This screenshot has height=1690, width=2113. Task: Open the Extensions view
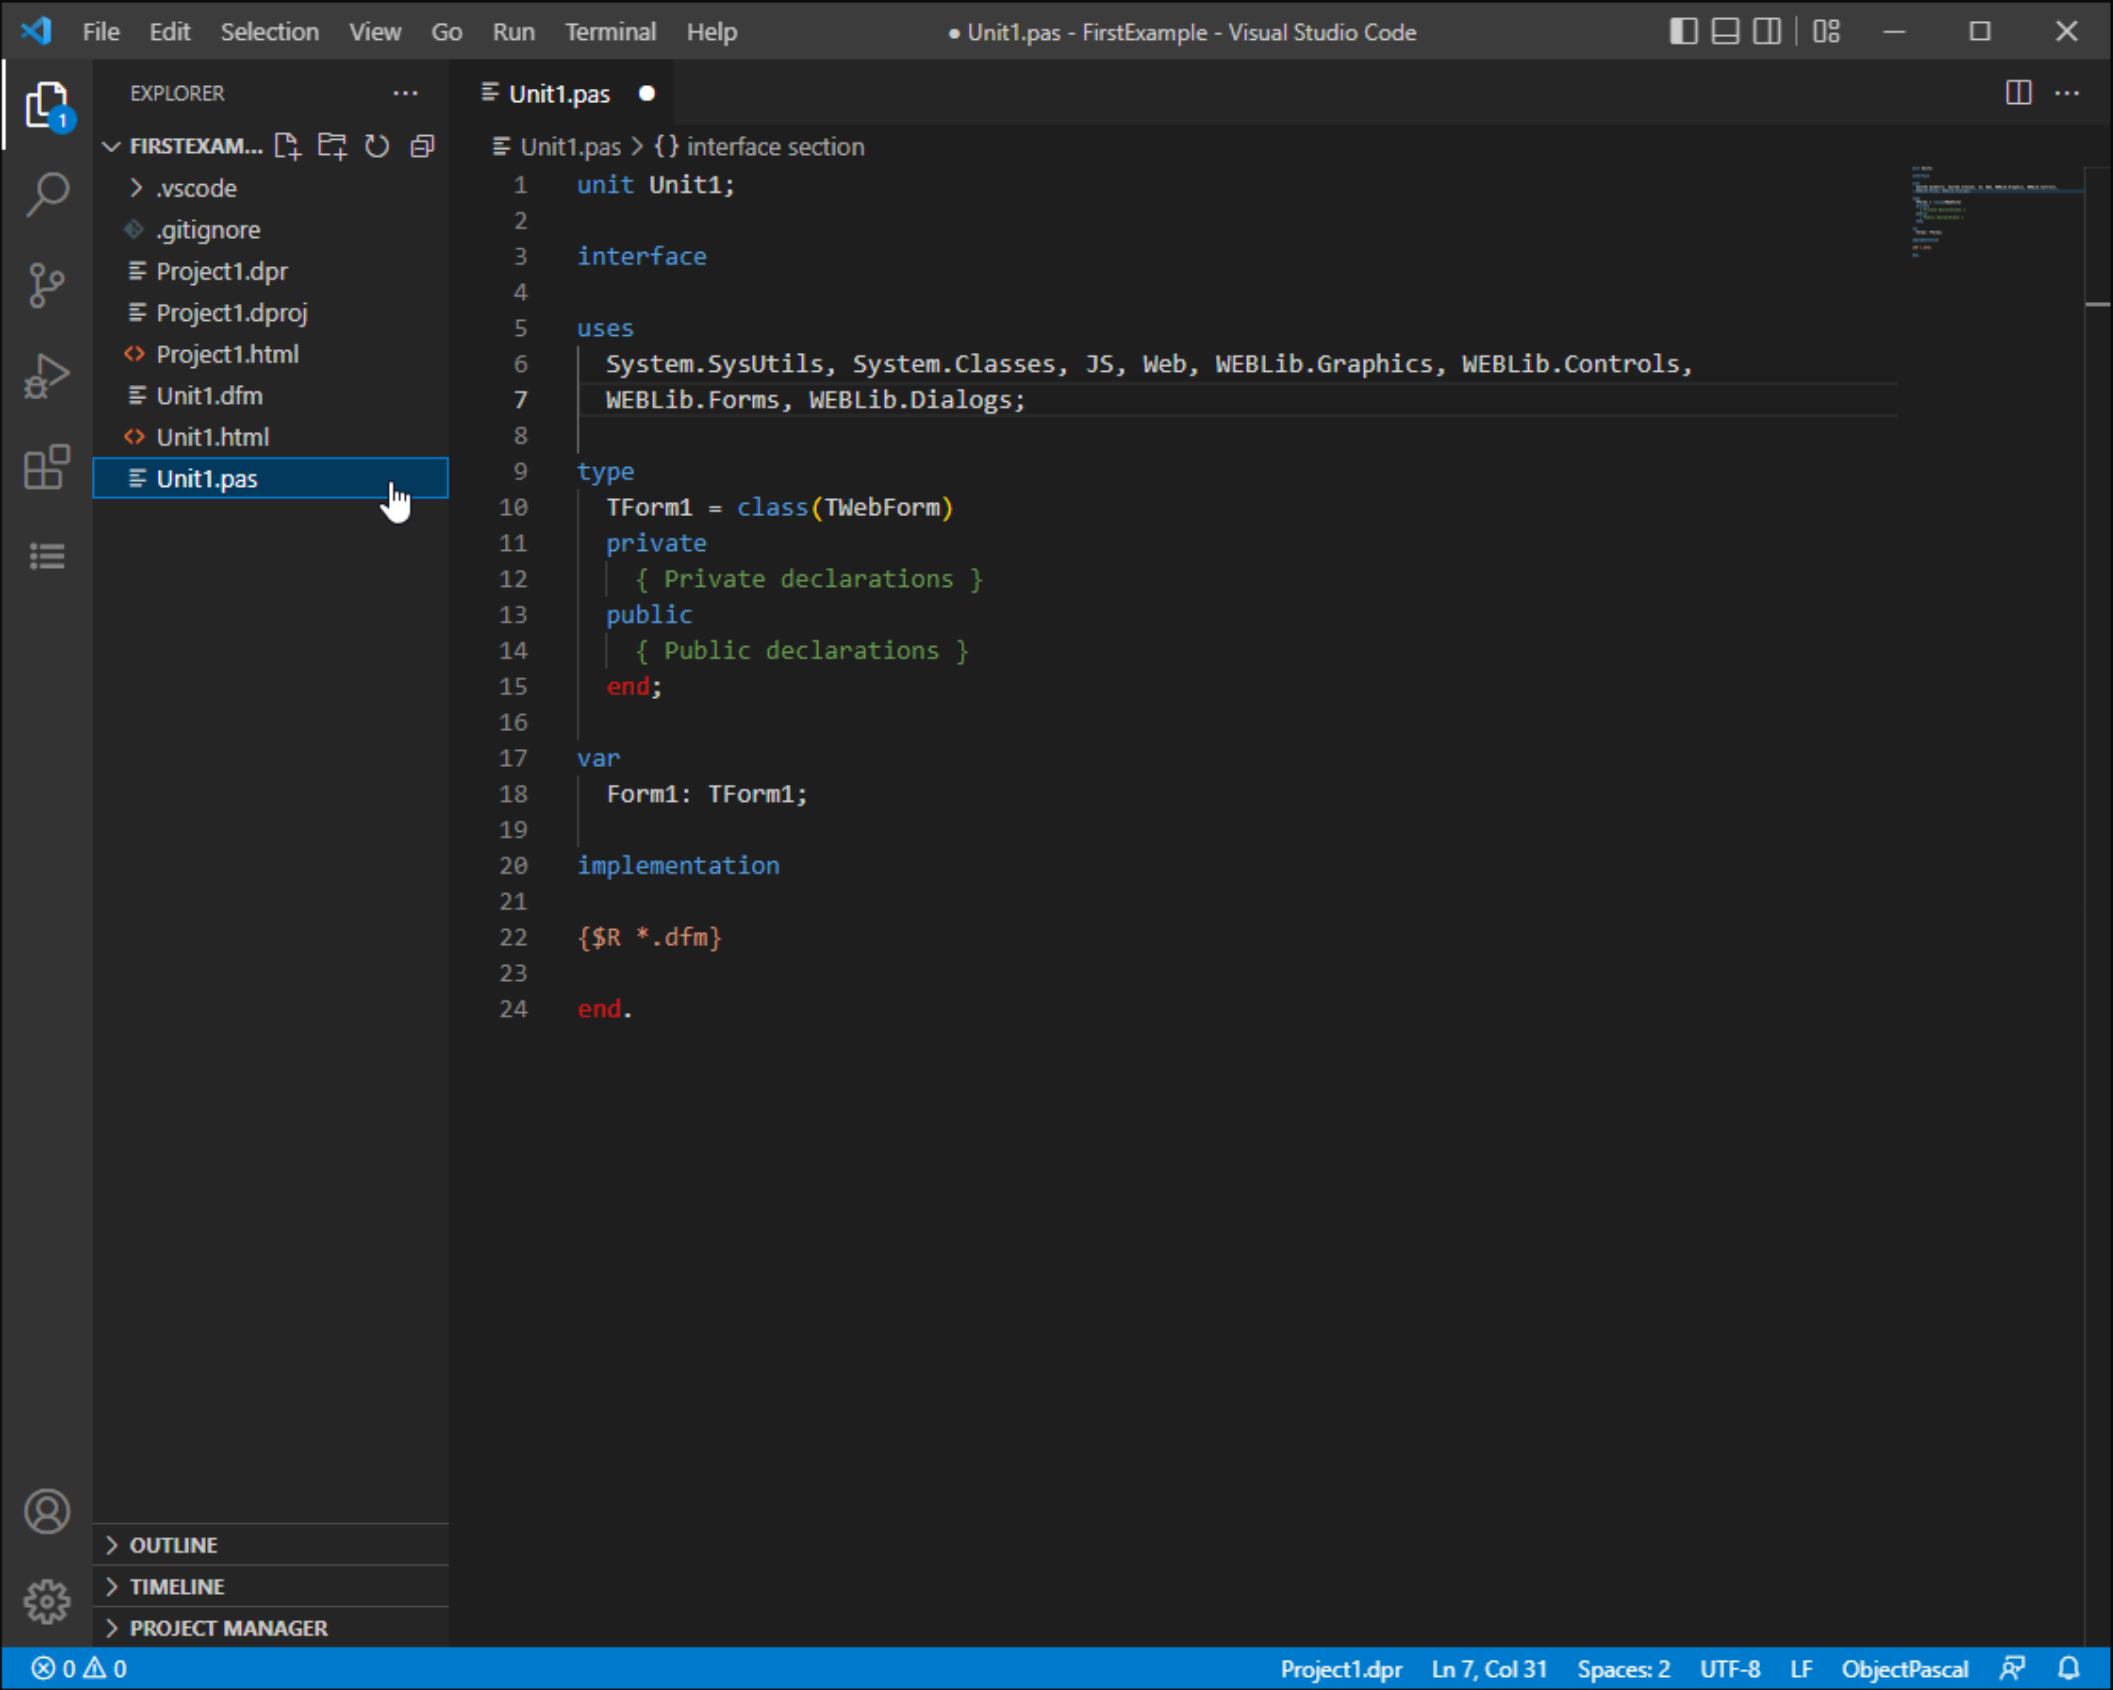(x=47, y=467)
